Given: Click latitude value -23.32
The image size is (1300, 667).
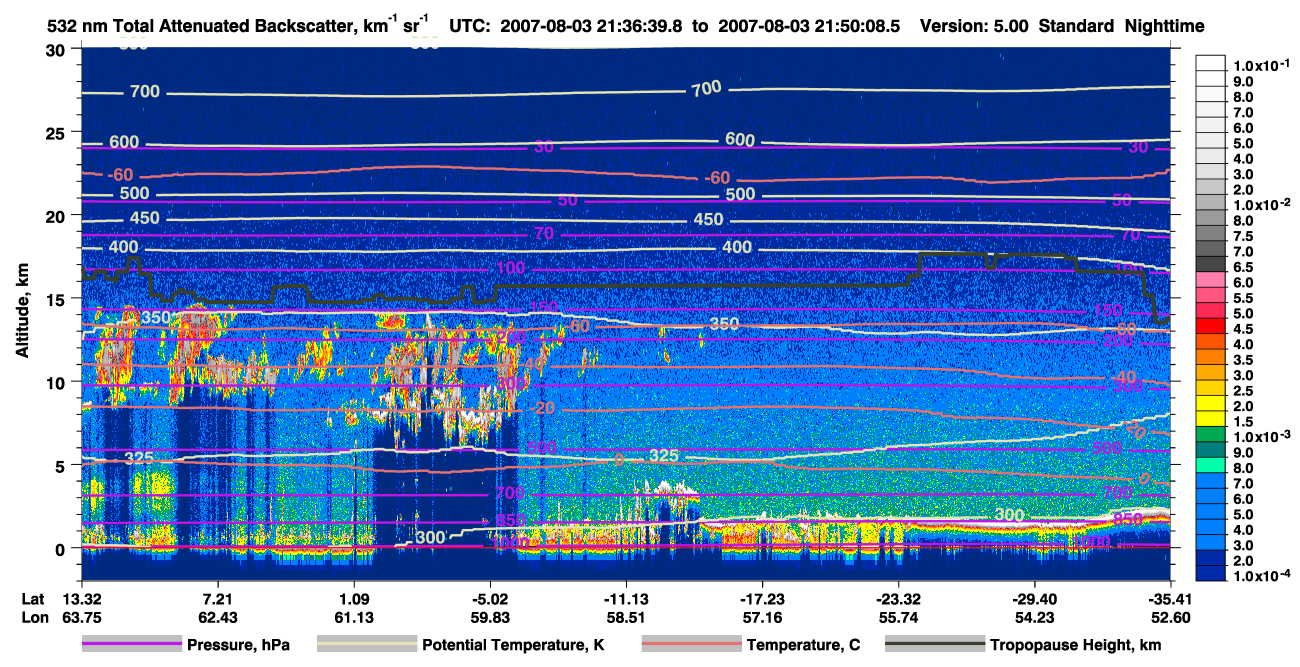Looking at the screenshot, I should coord(898,599).
